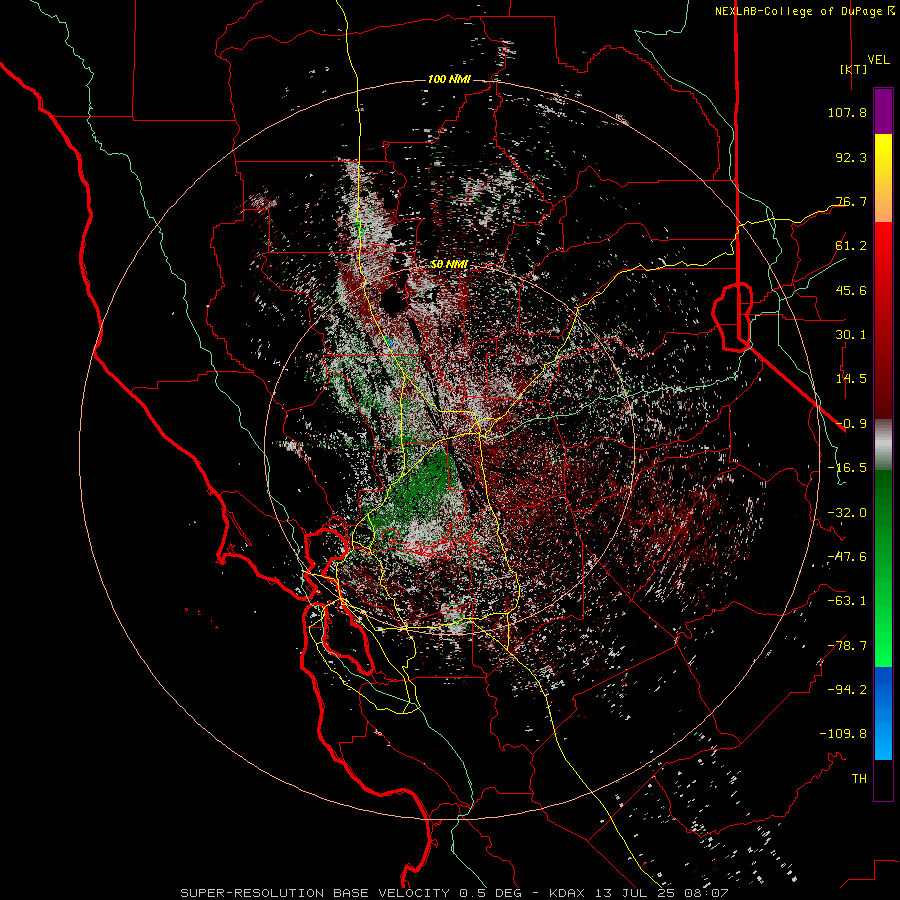Click the TH legend label
Screen dimensions: 900x900
(x=859, y=779)
